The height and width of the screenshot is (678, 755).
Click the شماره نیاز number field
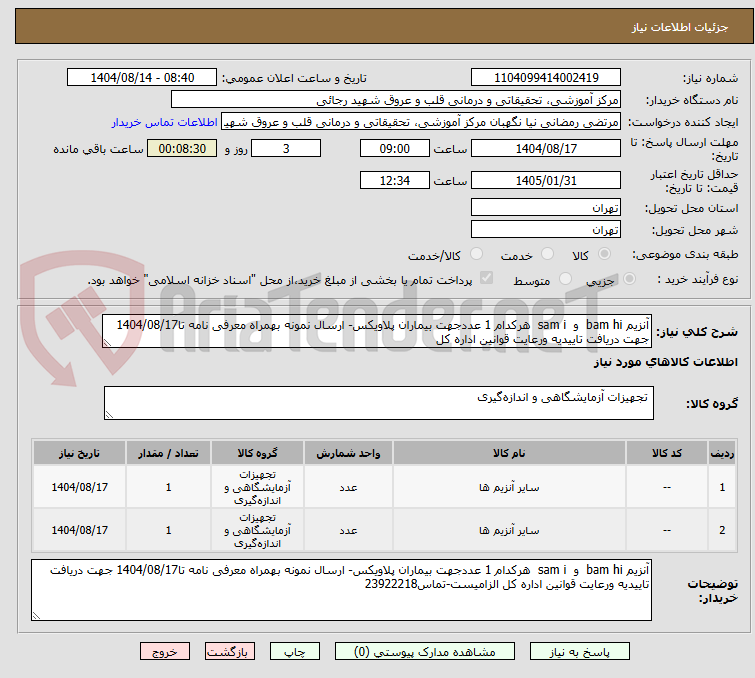(x=546, y=78)
